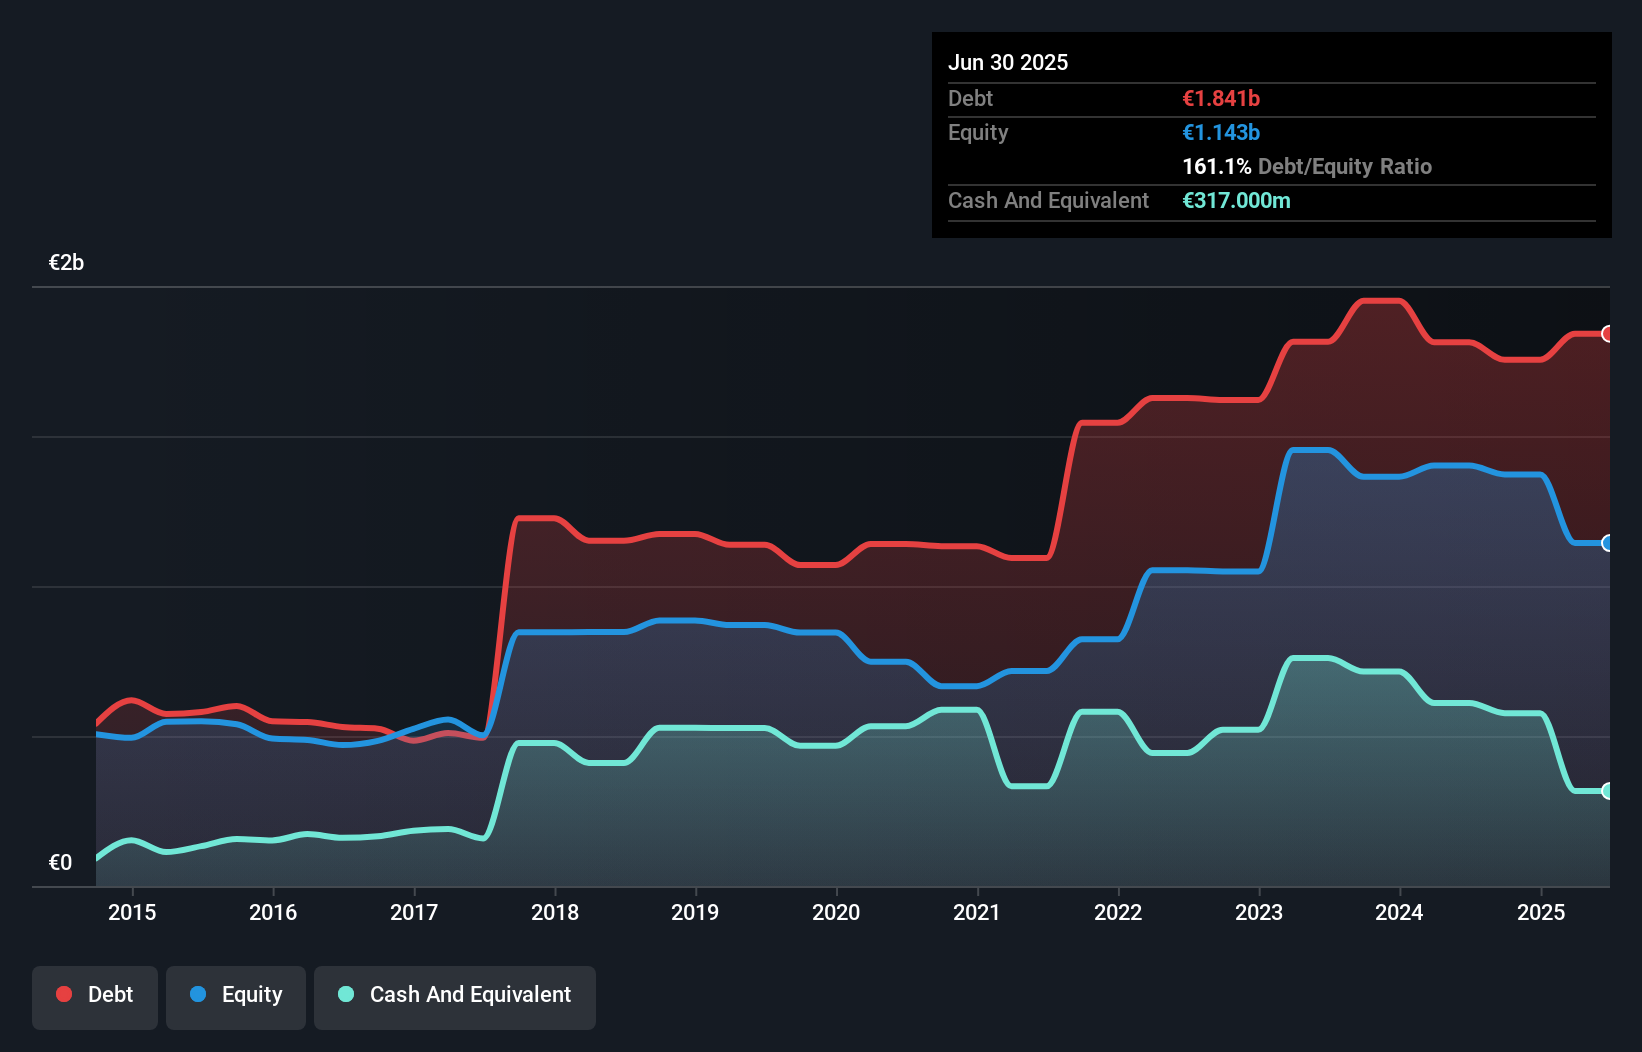The width and height of the screenshot is (1642, 1052).
Task: Click the €1.143b Equity value link
Action: coord(1221,132)
